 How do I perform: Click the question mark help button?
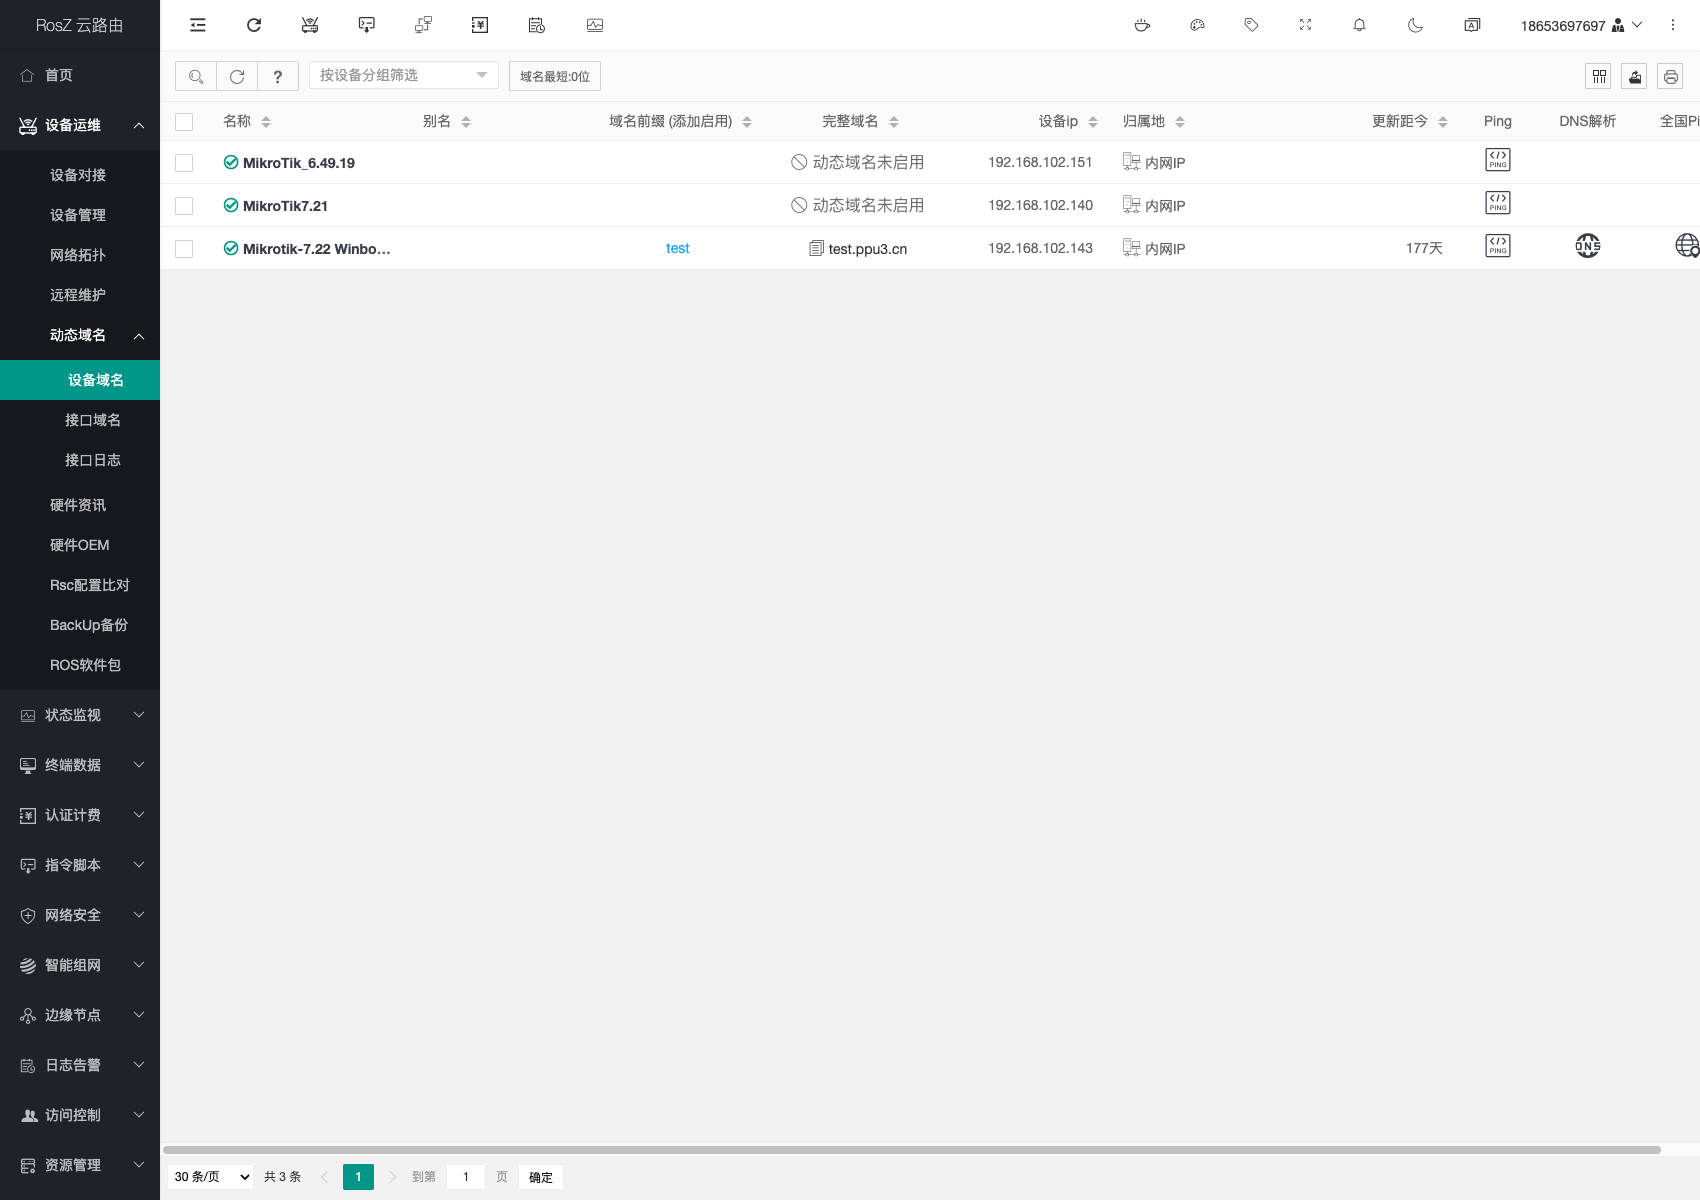click(278, 76)
